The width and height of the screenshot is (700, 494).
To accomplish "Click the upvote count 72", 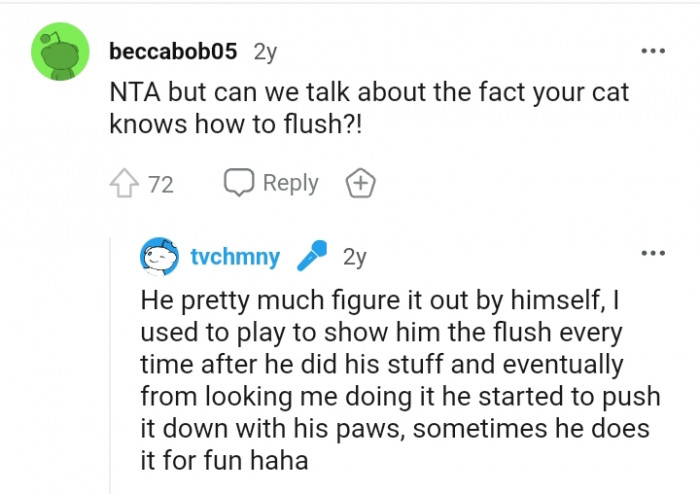I will pyautogui.click(x=161, y=184).
